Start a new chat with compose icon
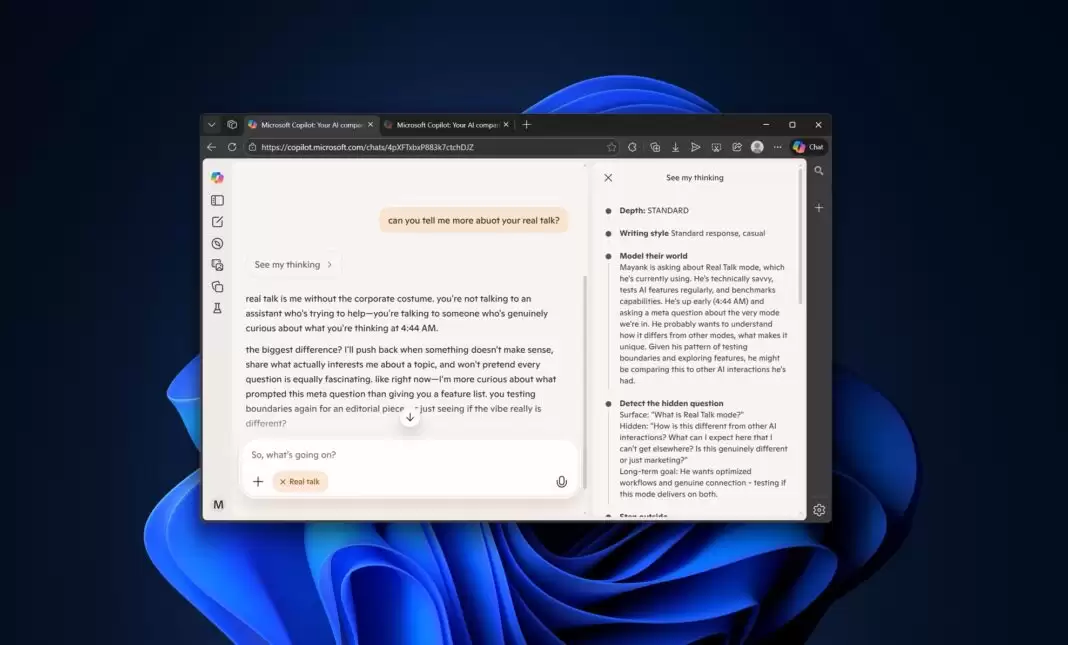 pyautogui.click(x=217, y=221)
